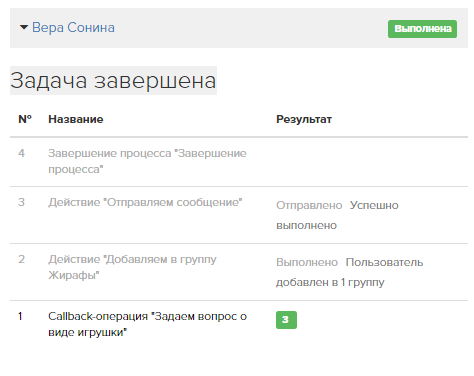The image size is (474, 376).
Task: Click the green result badge 3
Action: tap(286, 320)
